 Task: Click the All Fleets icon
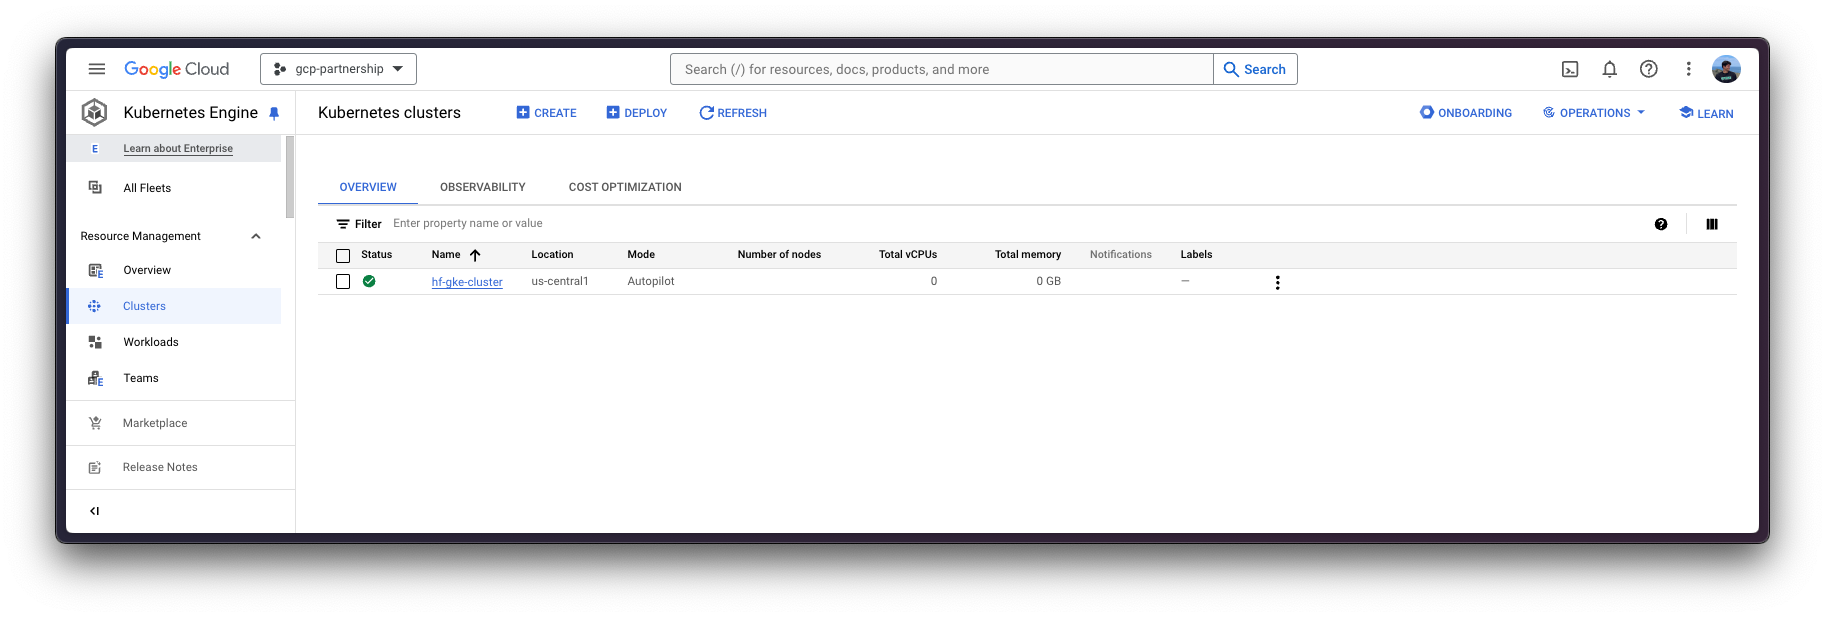(x=95, y=187)
